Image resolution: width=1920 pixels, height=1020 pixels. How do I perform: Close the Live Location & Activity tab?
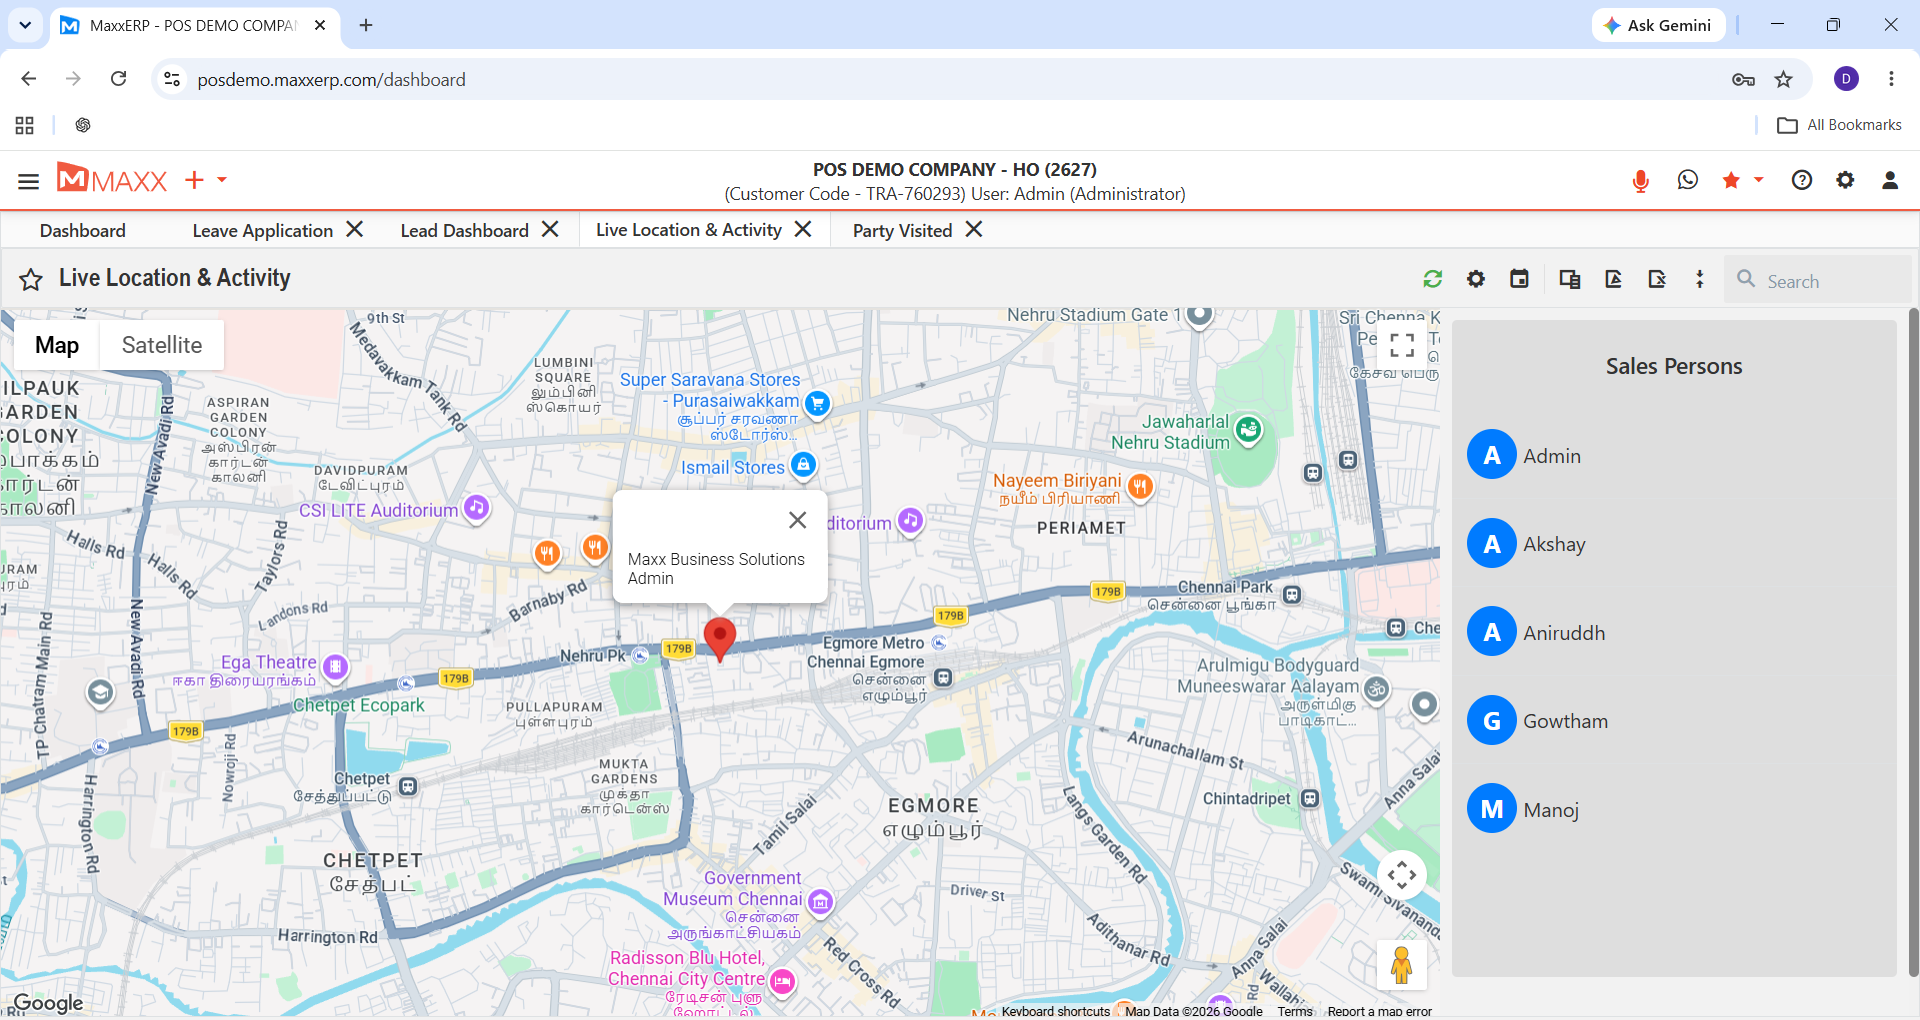click(x=803, y=229)
